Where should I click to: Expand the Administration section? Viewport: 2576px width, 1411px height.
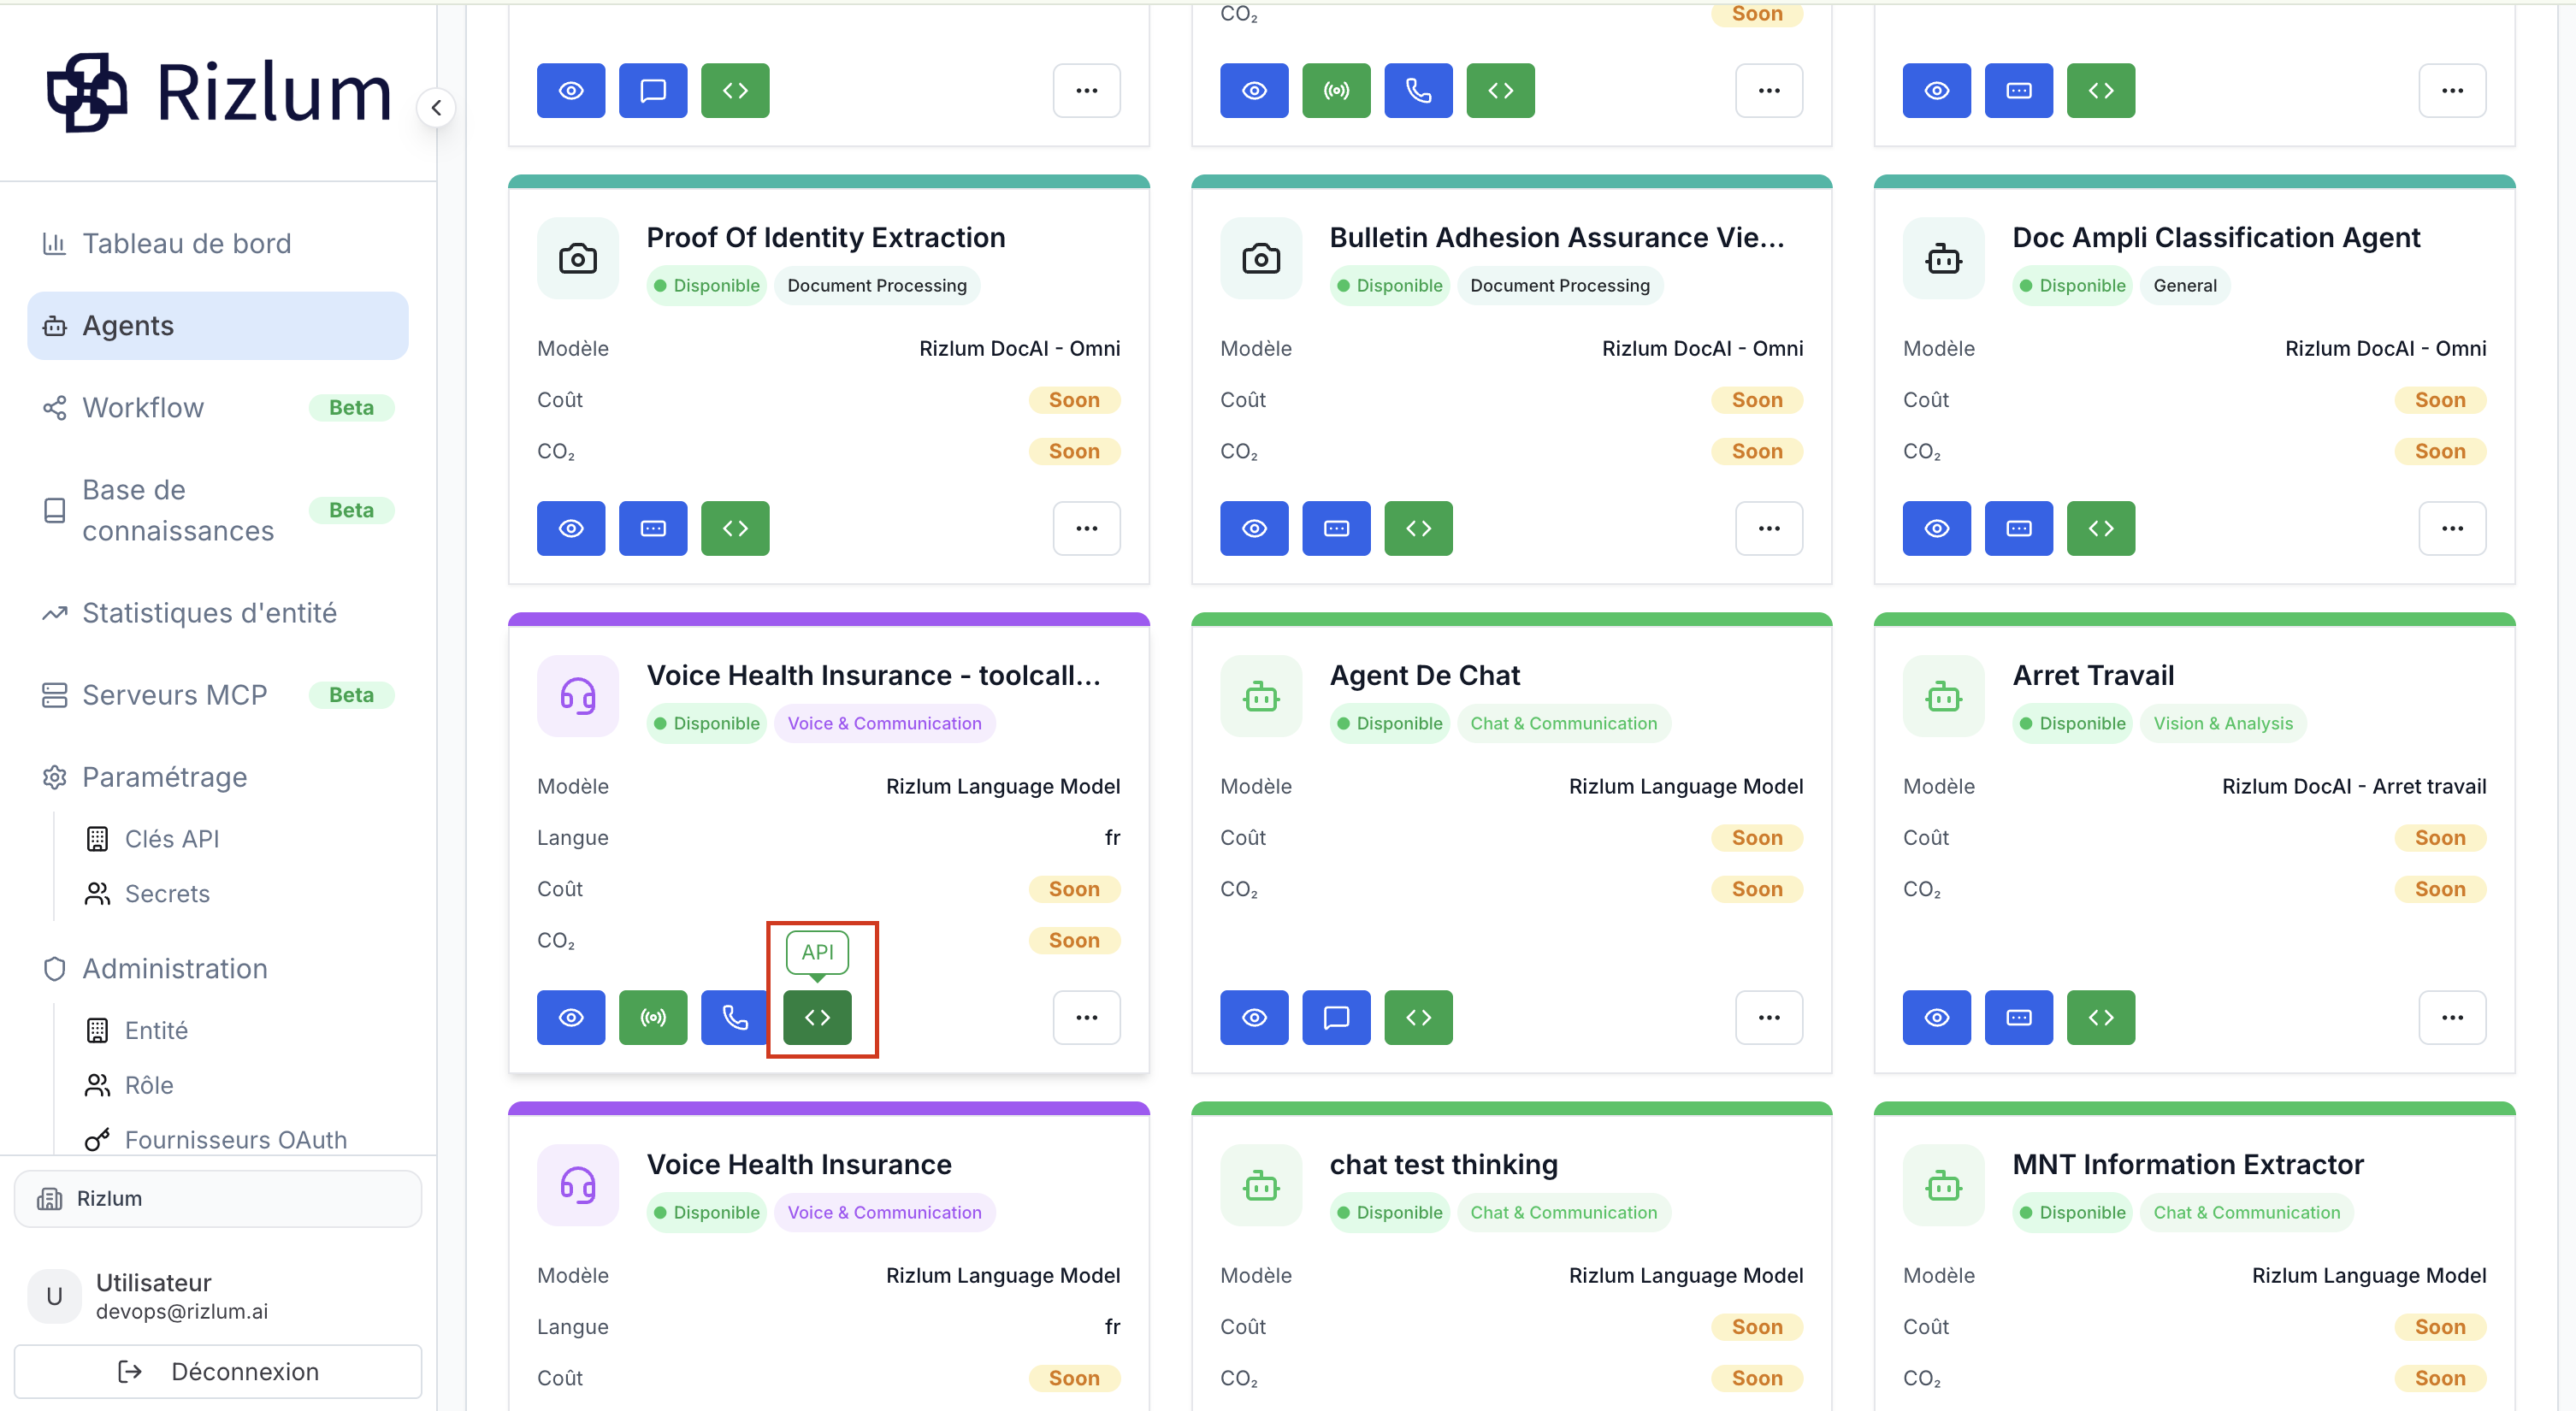(x=218, y=968)
